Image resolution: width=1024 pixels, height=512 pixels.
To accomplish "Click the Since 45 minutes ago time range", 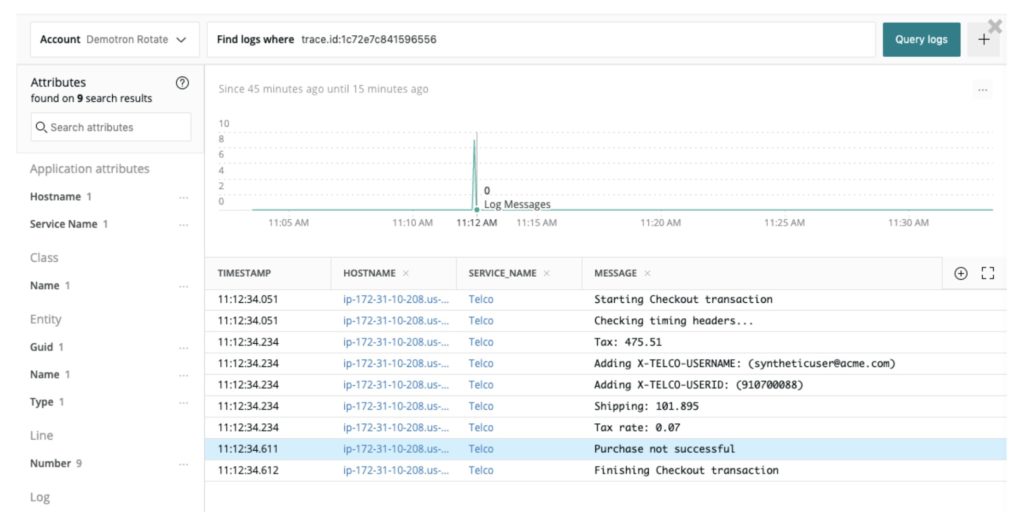I will click(323, 89).
